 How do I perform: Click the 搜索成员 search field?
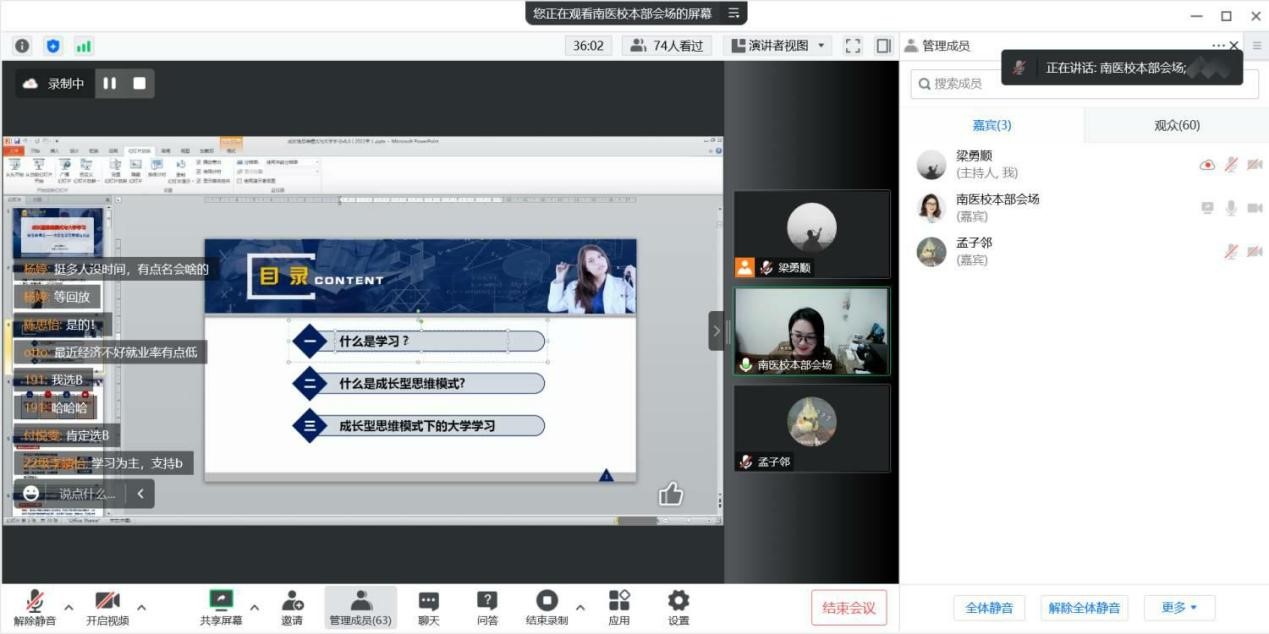click(x=1084, y=84)
